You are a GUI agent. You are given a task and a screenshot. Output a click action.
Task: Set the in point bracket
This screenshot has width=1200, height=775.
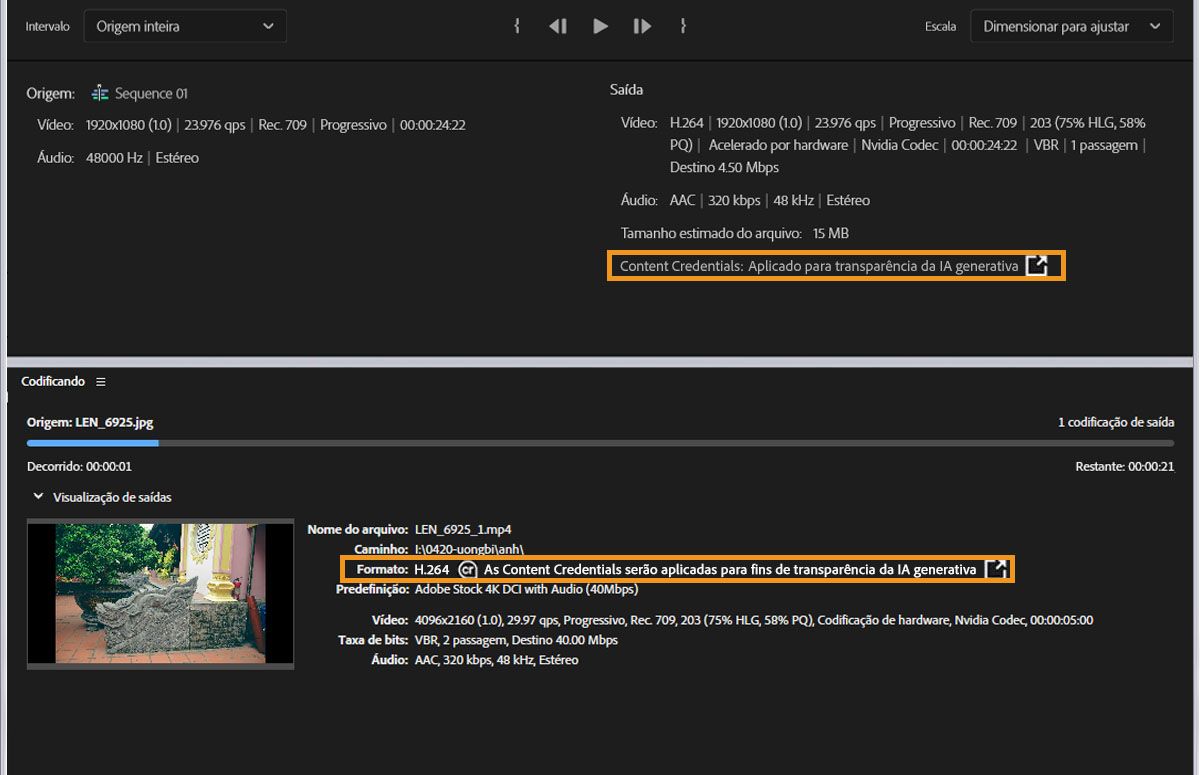point(516,26)
